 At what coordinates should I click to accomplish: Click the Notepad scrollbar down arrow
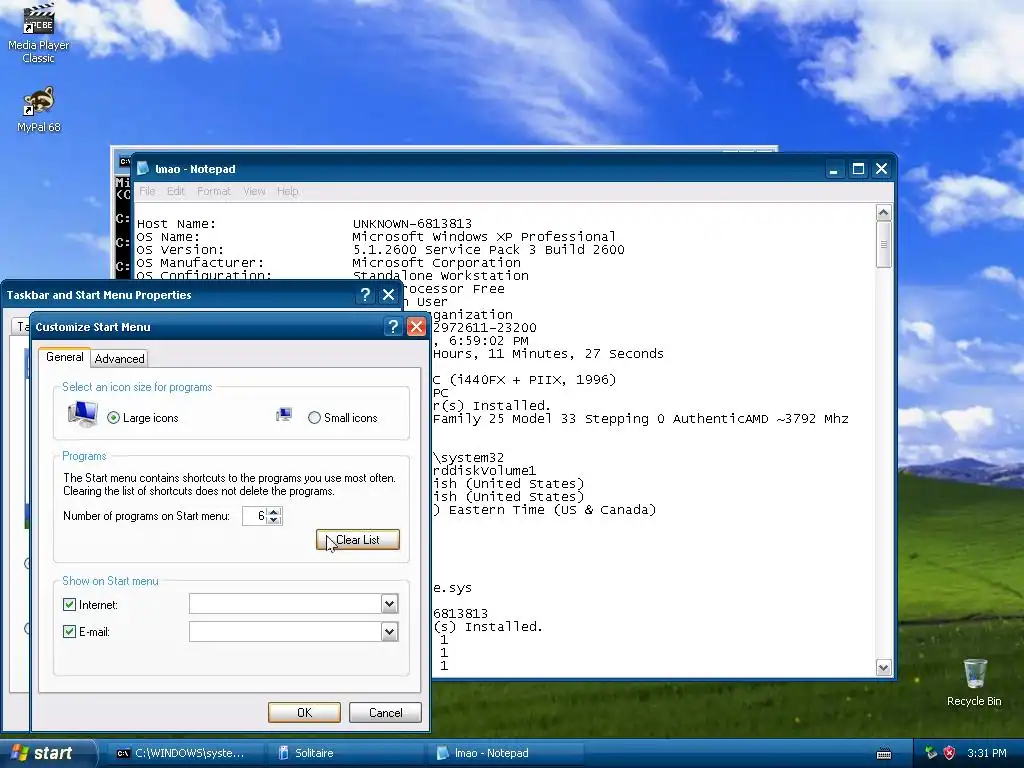point(884,667)
